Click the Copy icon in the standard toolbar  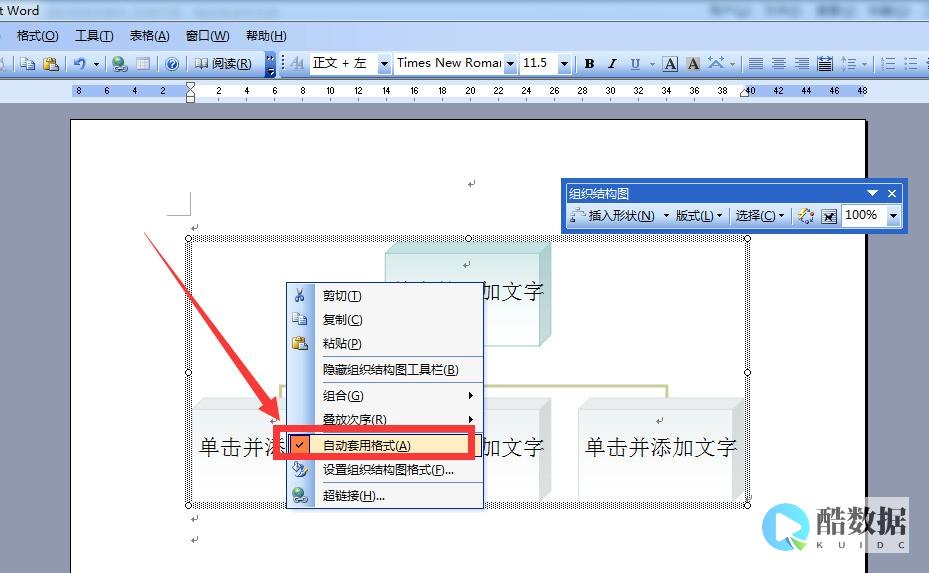(27, 63)
